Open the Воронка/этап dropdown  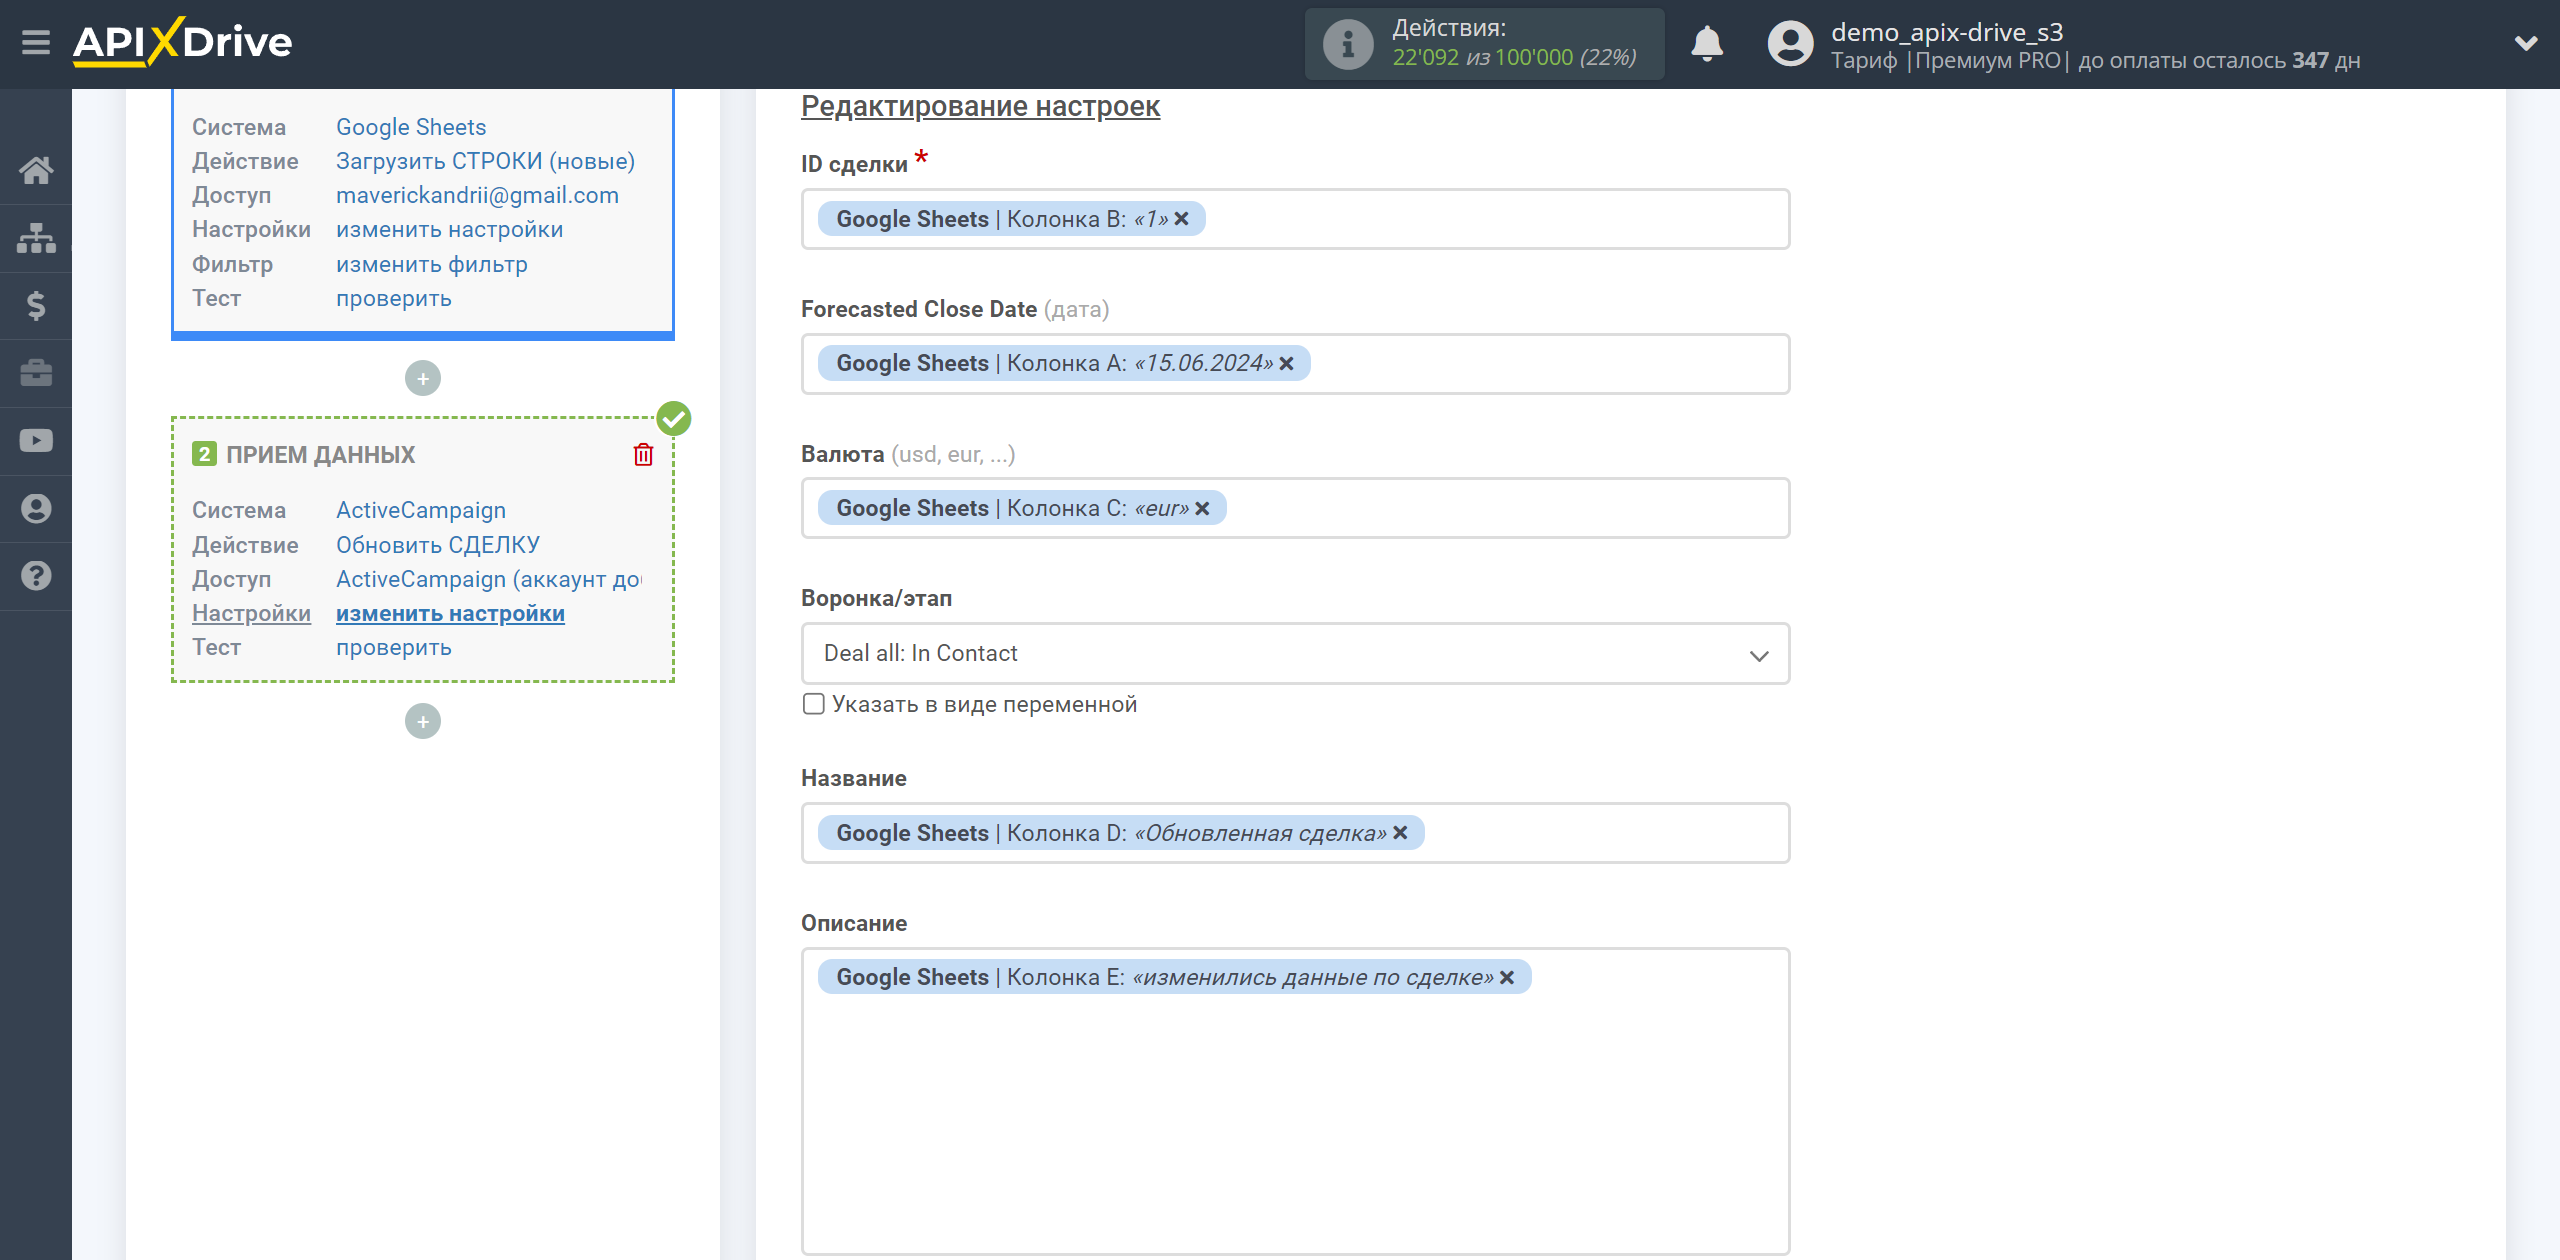1295,653
